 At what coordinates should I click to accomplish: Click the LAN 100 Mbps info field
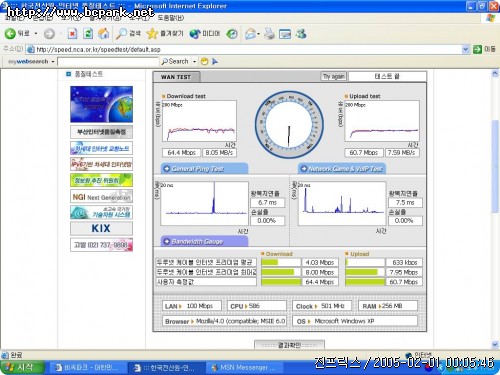click(192, 306)
